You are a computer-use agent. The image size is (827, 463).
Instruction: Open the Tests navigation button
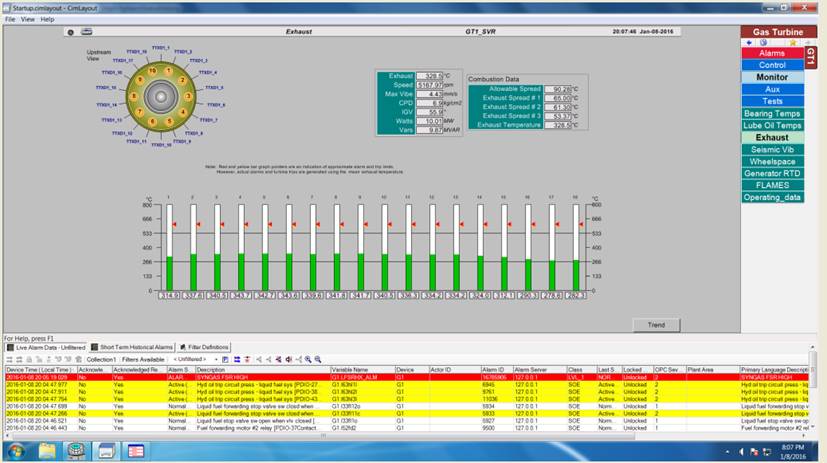tap(772, 101)
